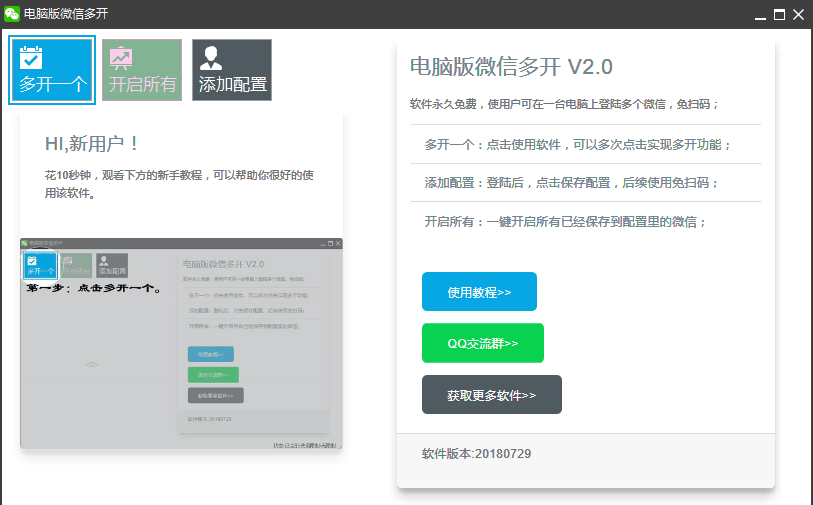The height and width of the screenshot is (505, 813).
Task: Open the QQ交流群>> green button
Action: 483,343
